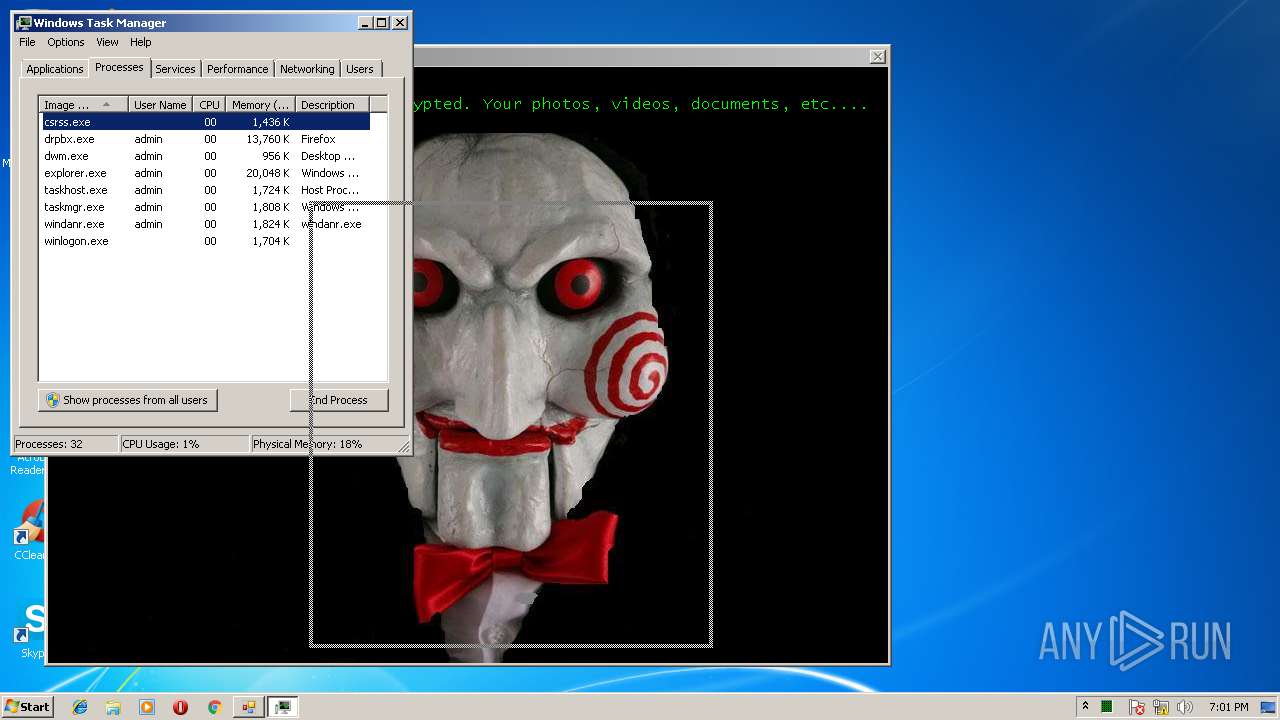This screenshot has height=720, width=1280.
Task: Sort by Image Name column header
Action: pyautogui.click(x=83, y=105)
